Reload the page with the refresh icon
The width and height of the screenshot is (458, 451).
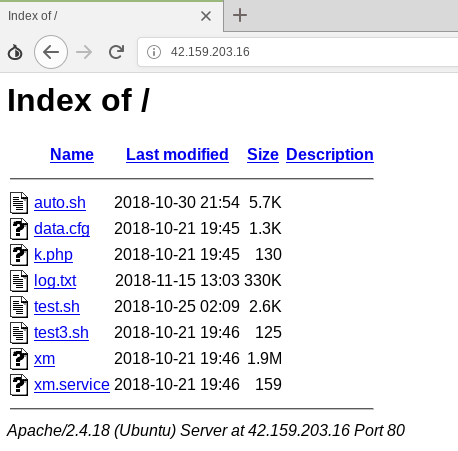pos(116,52)
